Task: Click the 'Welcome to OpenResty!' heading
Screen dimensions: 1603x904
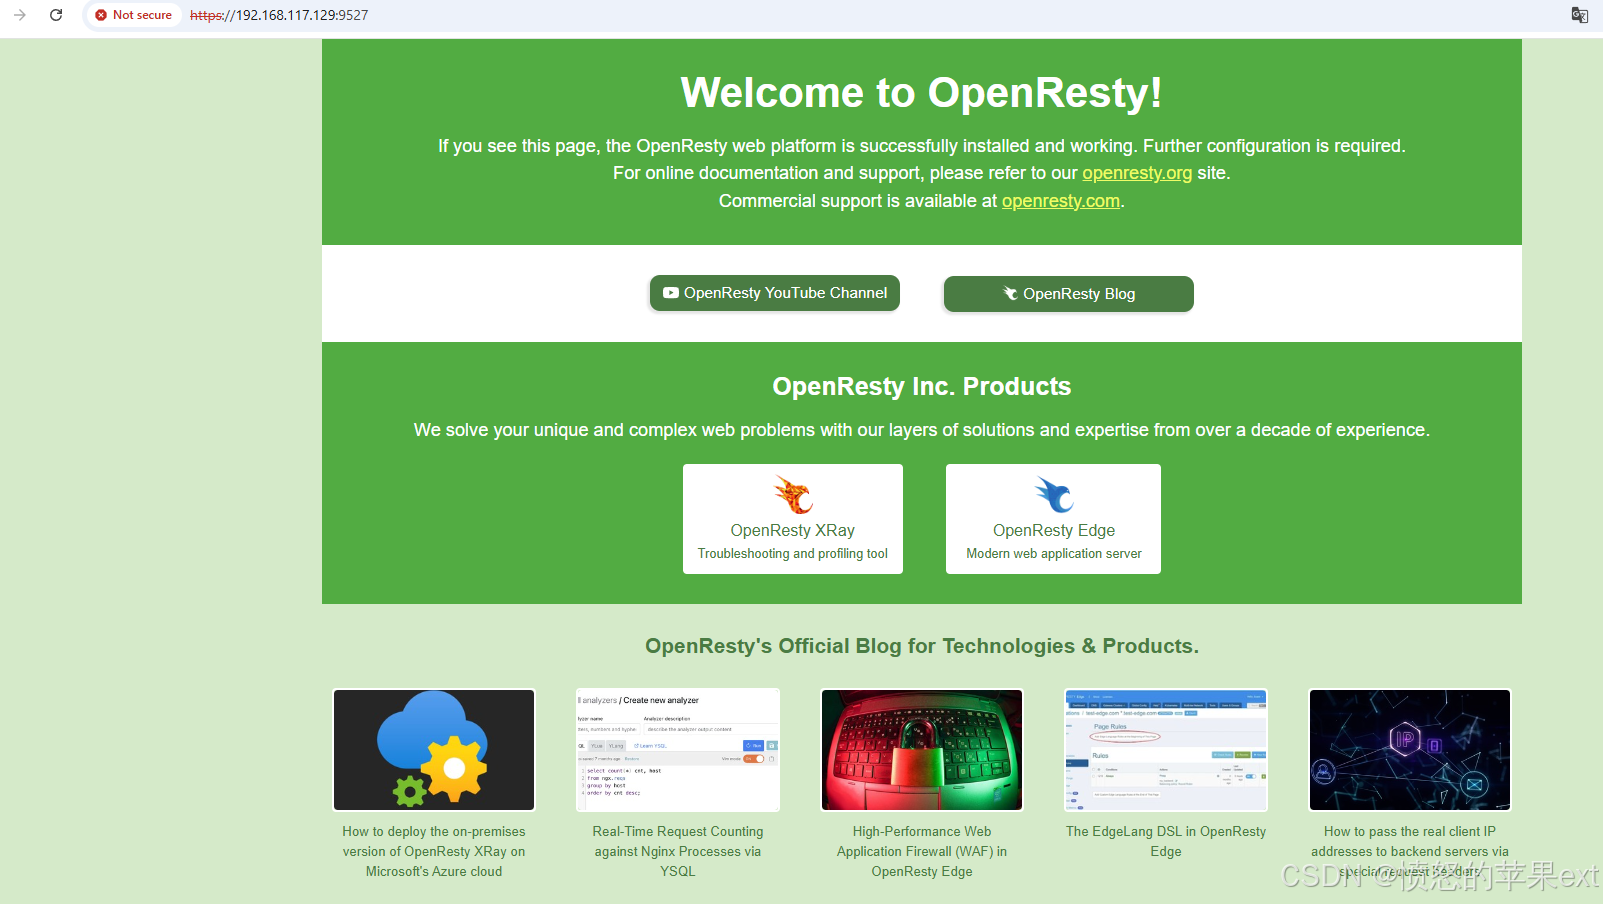Action: 922,93
